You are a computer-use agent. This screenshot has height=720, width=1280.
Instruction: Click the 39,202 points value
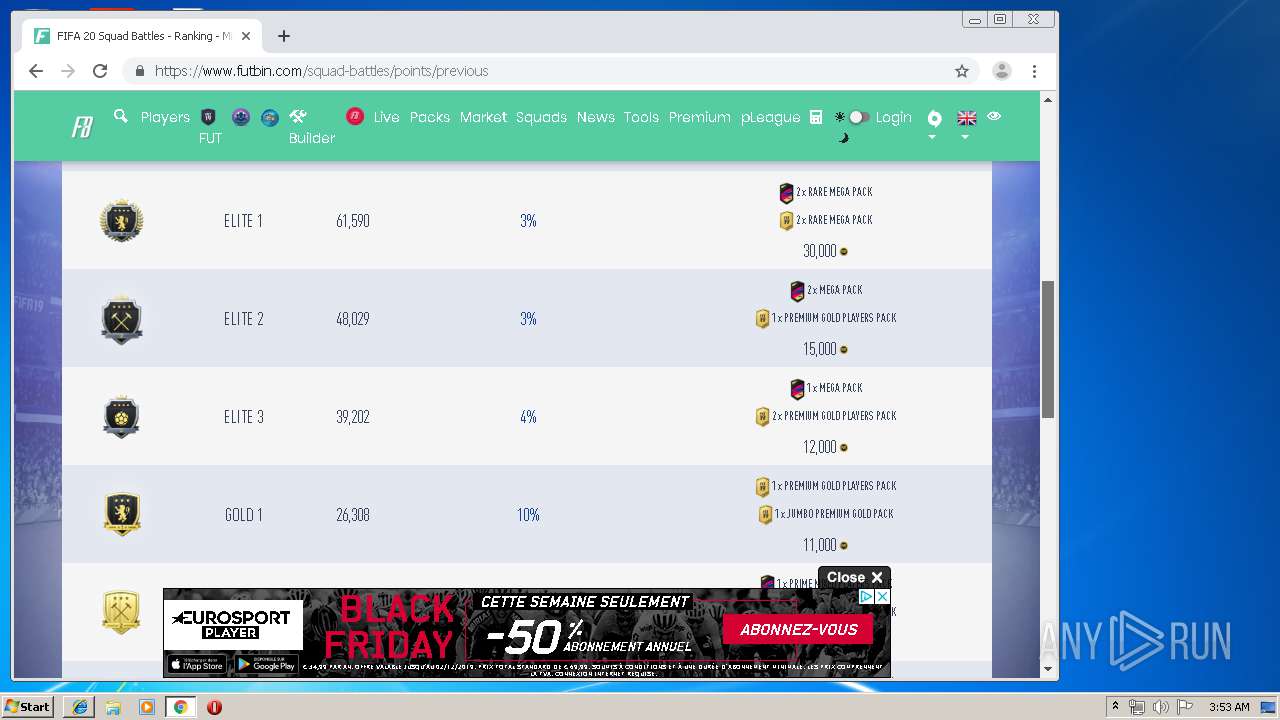353,417
